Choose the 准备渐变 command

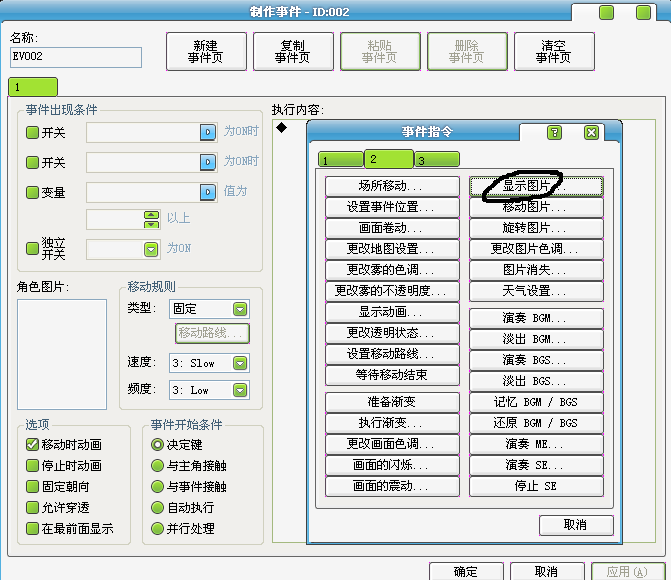coord(392,402)
